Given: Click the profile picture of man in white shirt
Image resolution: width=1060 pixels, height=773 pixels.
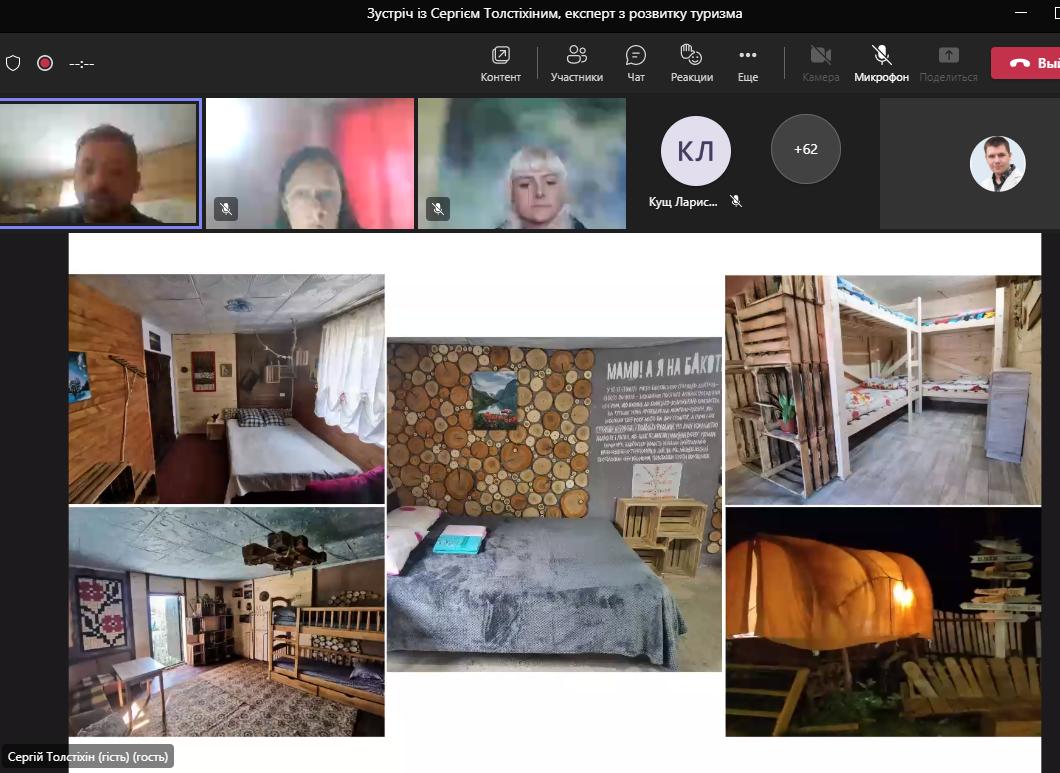Looking at the screenshot, I should [x=997, y=164].
